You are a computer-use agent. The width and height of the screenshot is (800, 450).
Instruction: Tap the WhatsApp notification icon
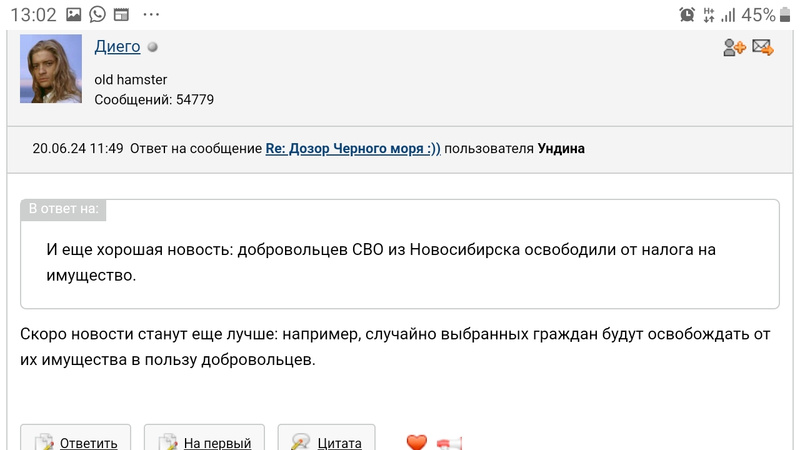click(97, 14)
